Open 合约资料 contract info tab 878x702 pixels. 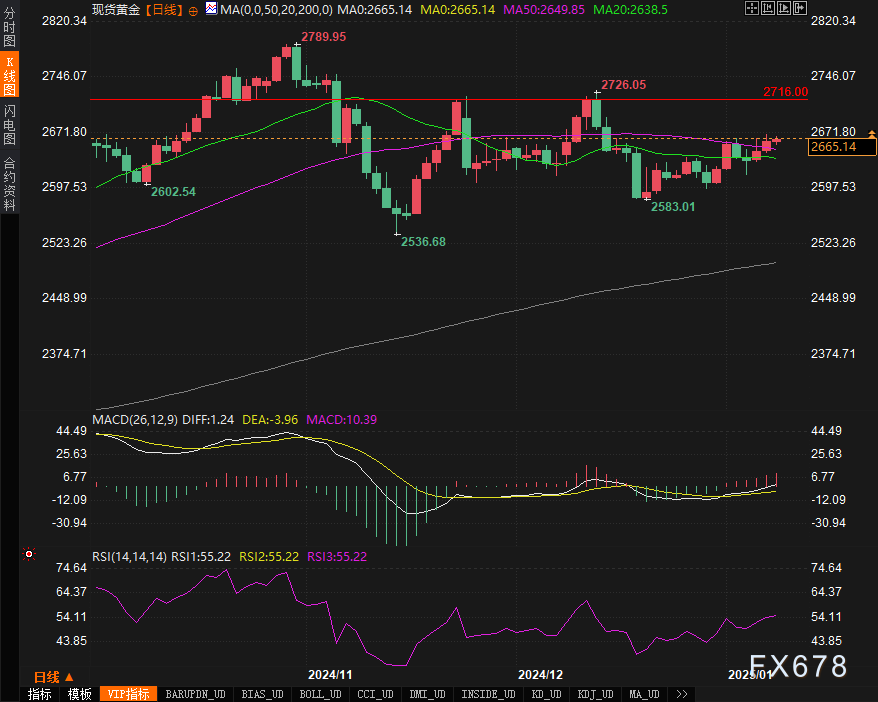coord(10,184)
